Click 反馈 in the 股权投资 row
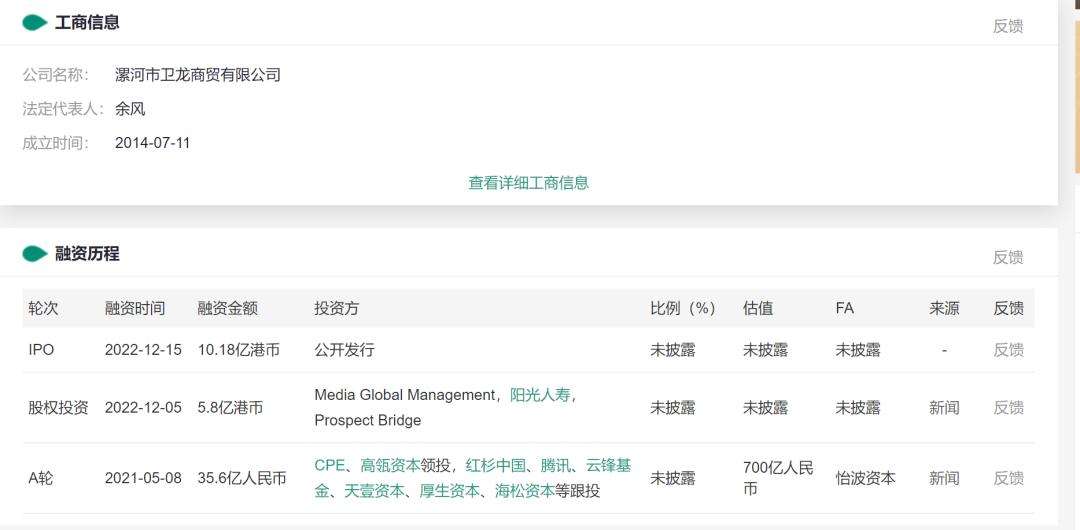The image size is (1080, 530). pyautogui.click(x=1008, y=408)
